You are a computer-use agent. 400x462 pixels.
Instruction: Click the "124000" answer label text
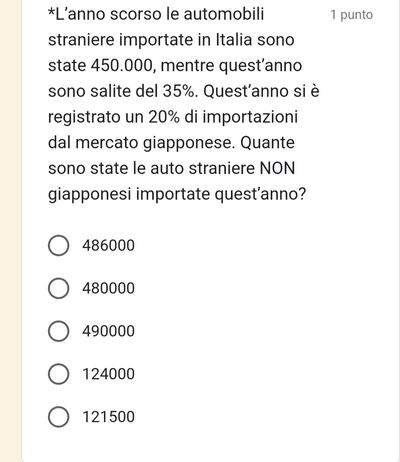(108, 374)
